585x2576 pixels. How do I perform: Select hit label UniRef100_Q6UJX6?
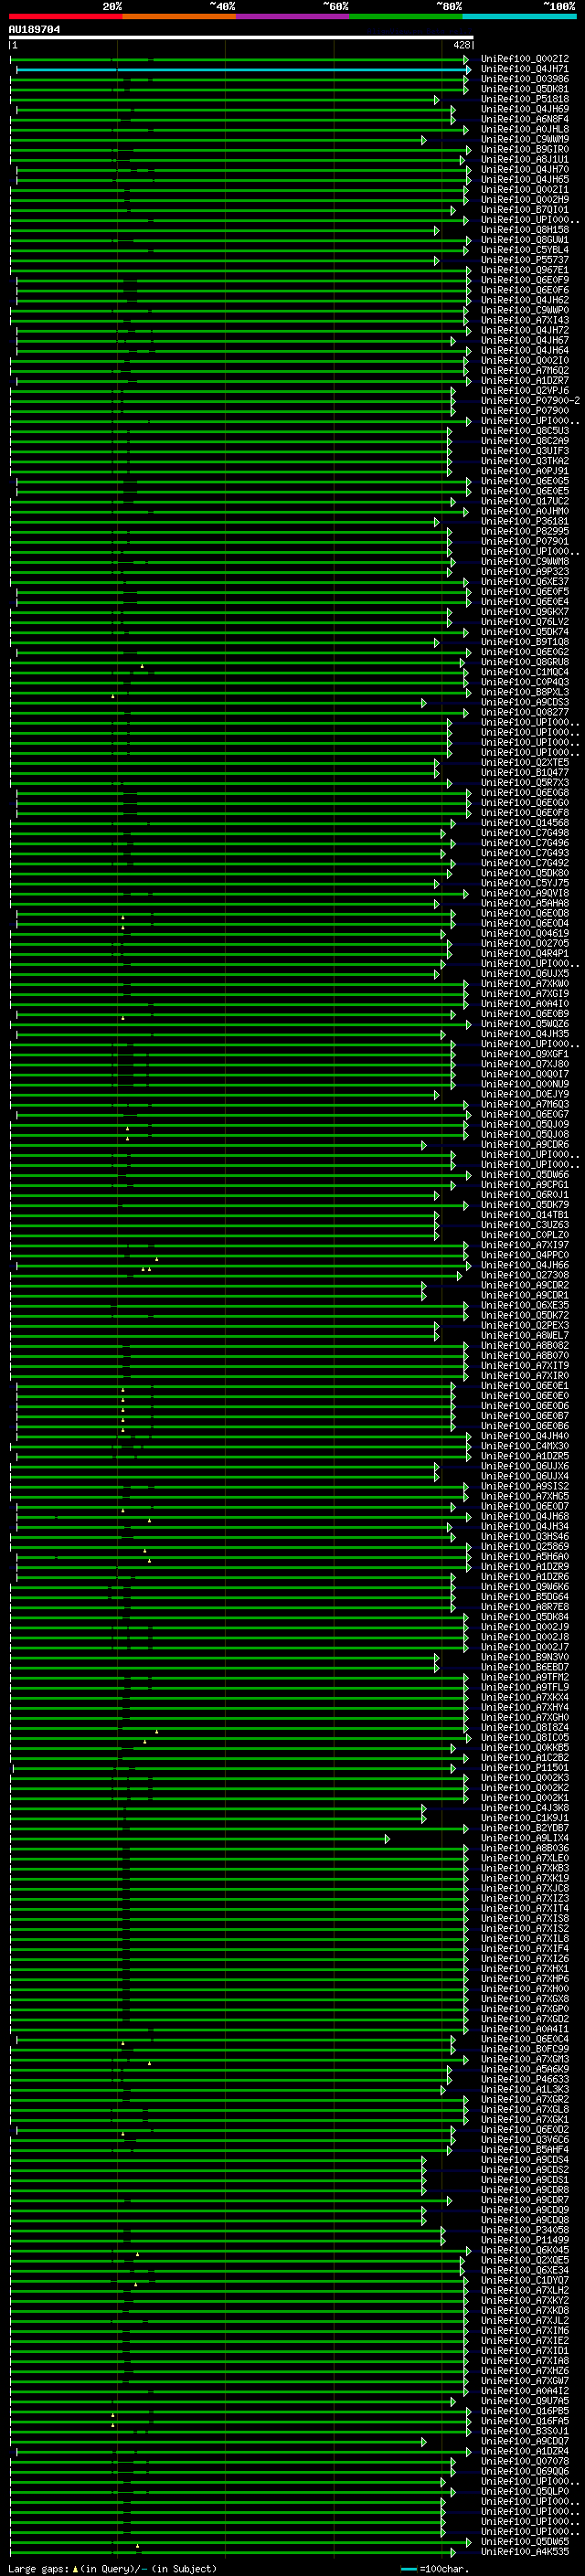click(x=525, y=1466)
